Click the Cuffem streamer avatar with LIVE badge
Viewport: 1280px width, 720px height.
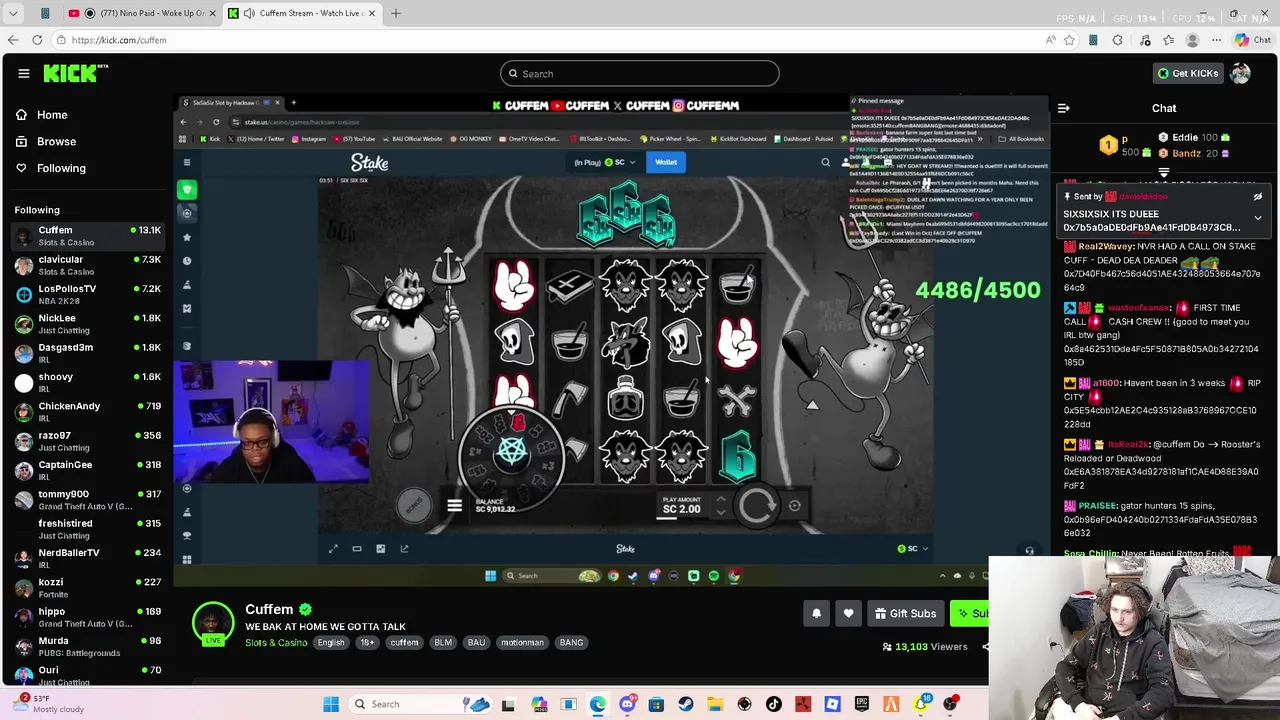[212, 623]
